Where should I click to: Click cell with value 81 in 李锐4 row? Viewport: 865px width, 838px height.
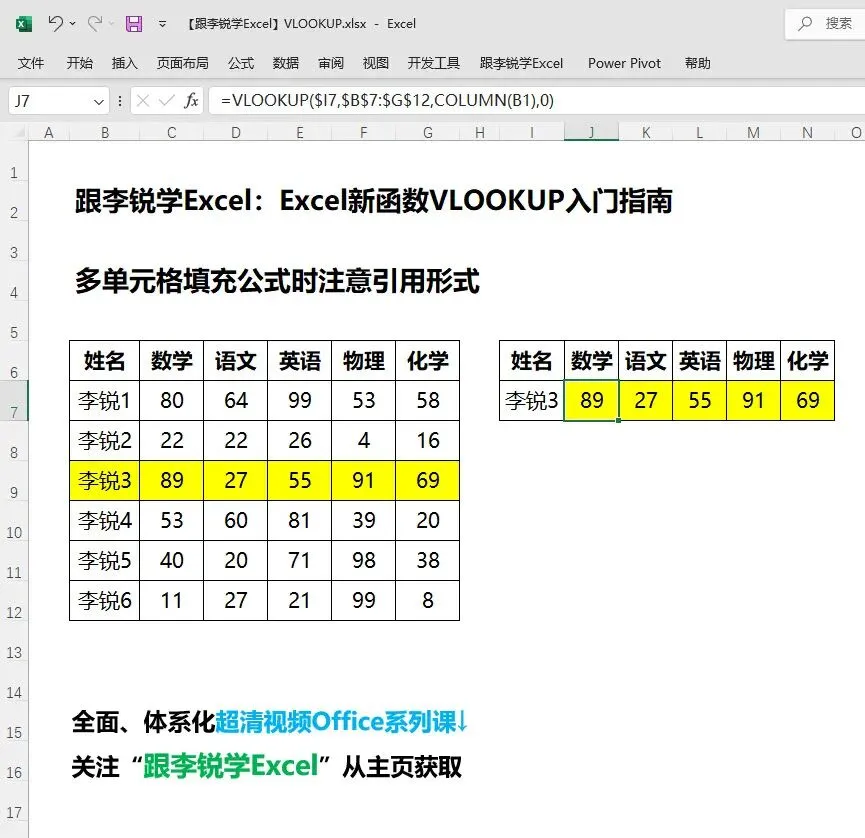point(300,520)
